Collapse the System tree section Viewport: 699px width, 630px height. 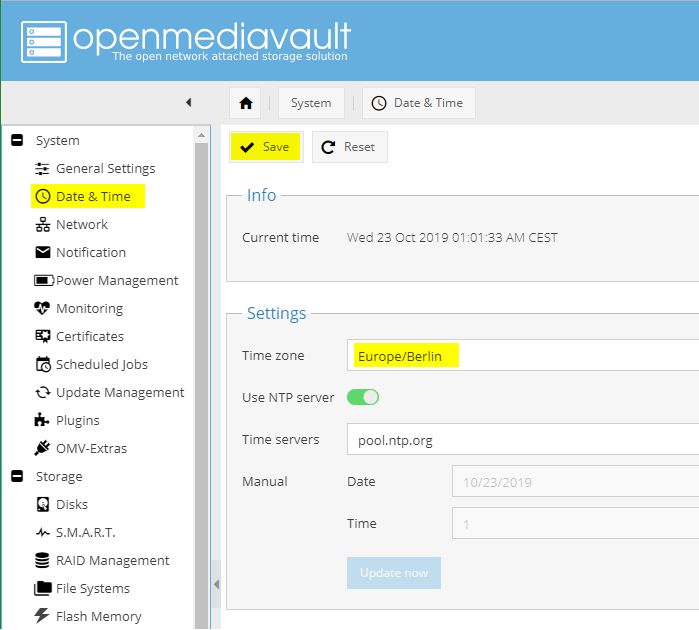click(17, 140)
